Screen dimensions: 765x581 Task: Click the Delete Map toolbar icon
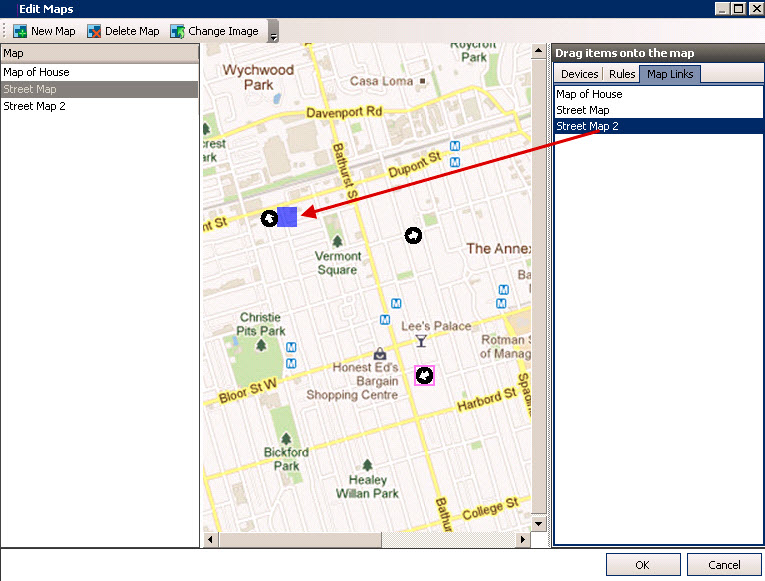point(94,31)
